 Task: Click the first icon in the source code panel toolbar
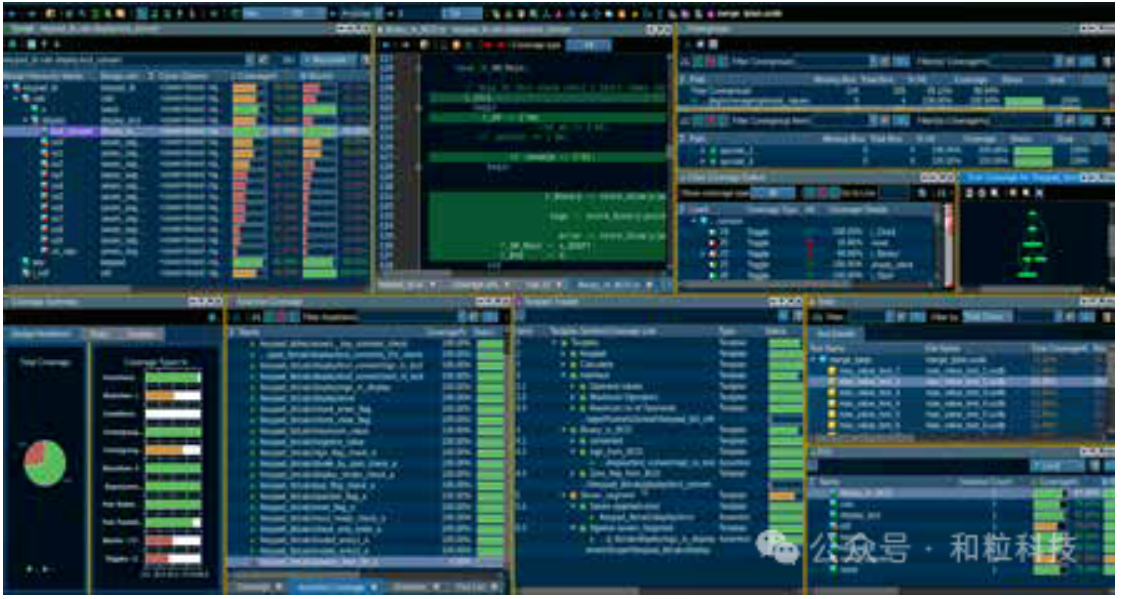[x=384, y=45]
